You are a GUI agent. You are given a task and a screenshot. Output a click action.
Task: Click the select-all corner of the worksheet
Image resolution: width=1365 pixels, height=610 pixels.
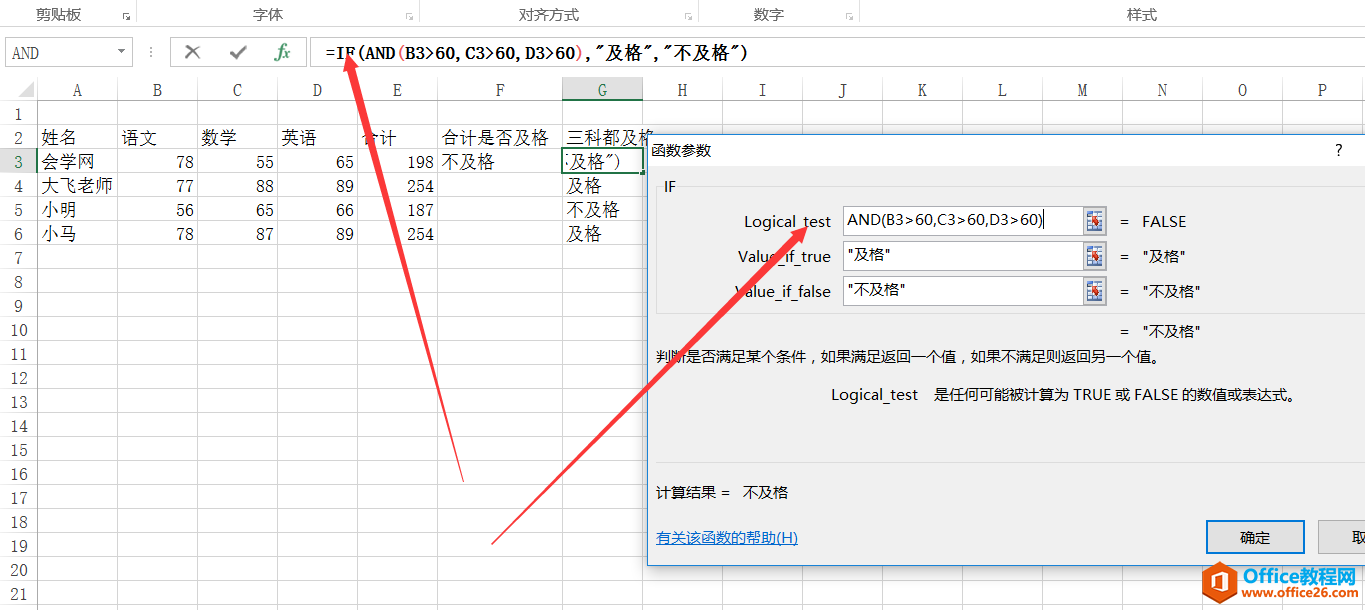click(x=18, y=90)
